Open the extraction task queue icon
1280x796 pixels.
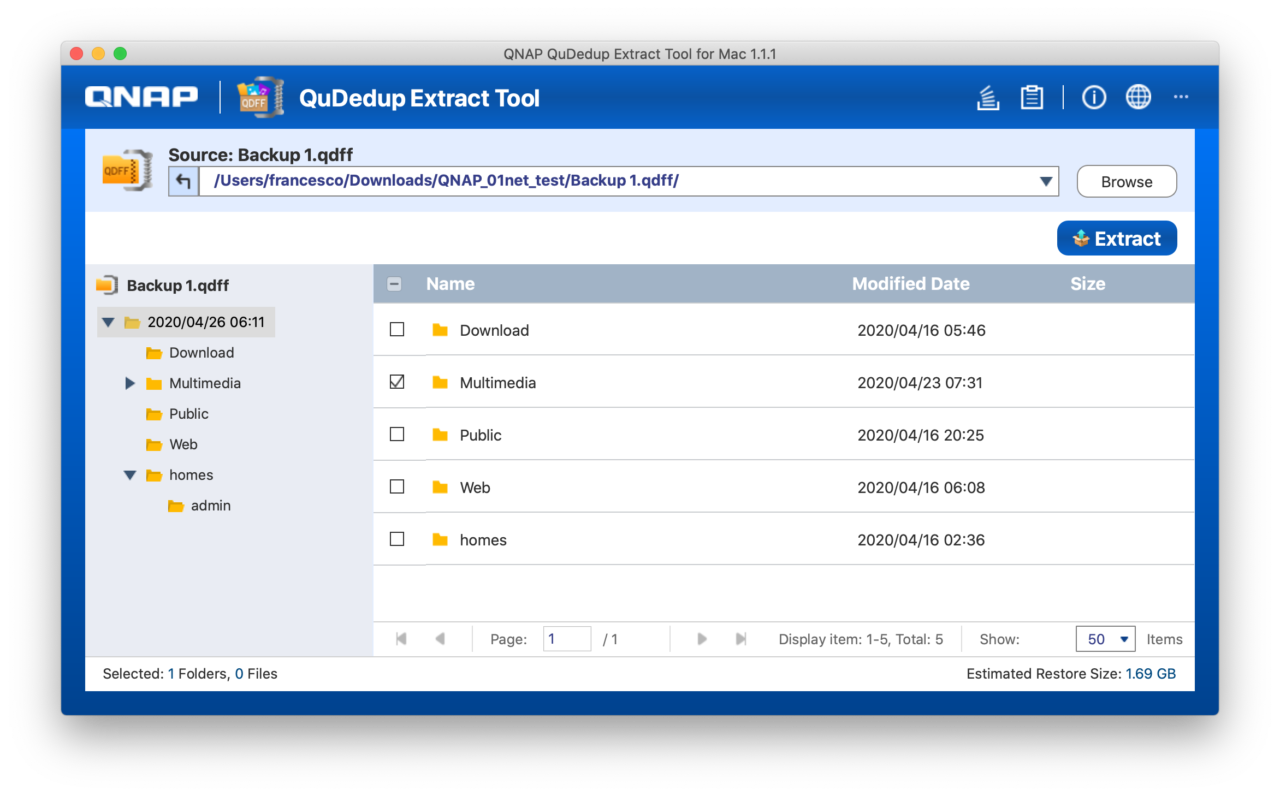tap(988, 97)
